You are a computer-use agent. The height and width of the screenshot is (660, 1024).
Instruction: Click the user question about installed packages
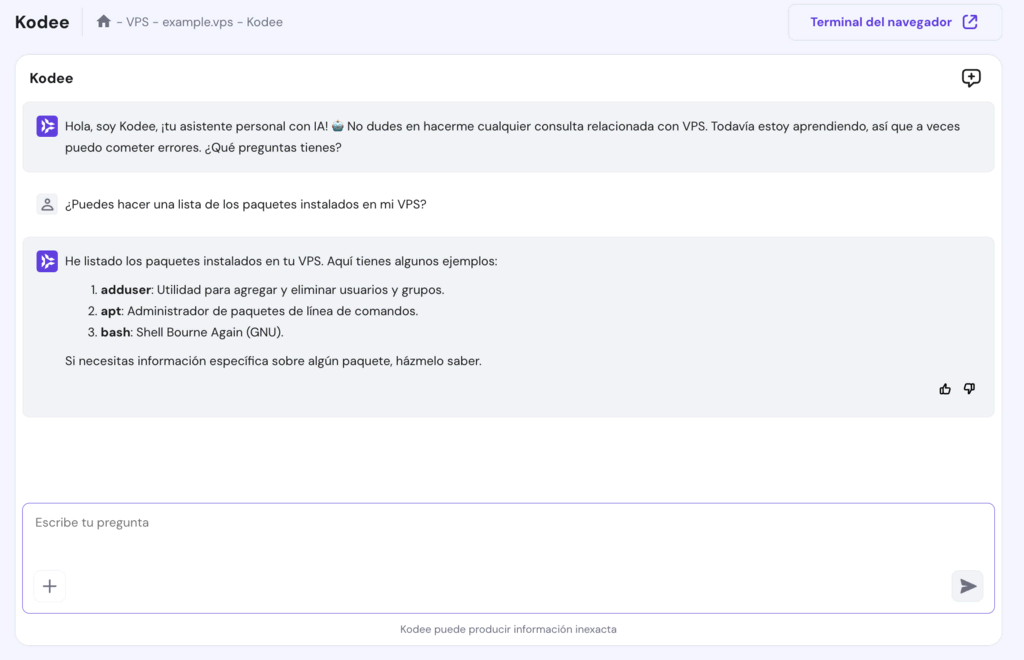pos(245,205)
